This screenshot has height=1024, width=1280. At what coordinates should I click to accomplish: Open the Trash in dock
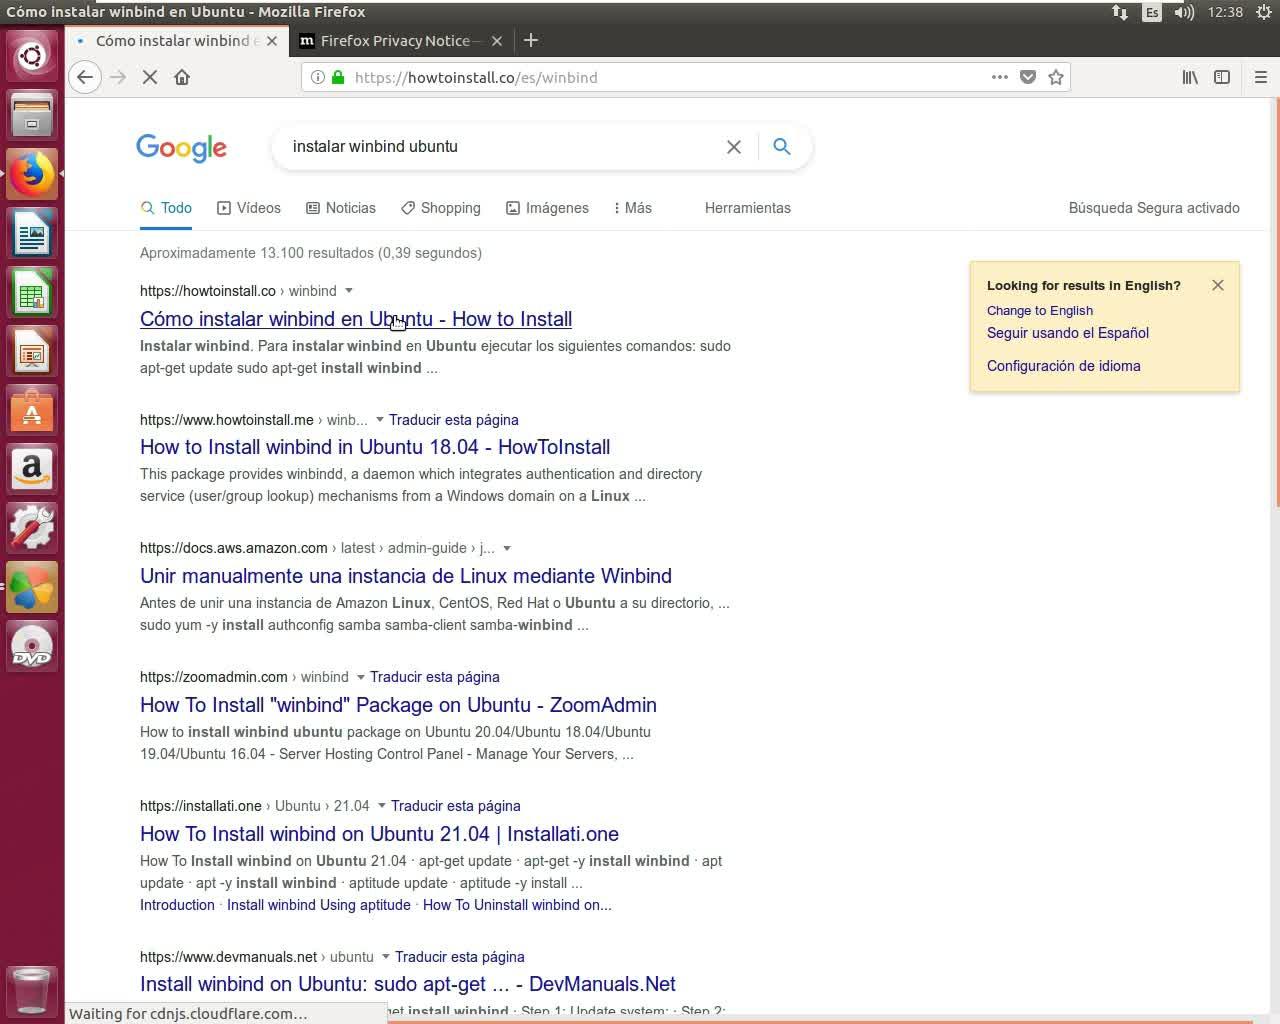click(x=32, y=990)
